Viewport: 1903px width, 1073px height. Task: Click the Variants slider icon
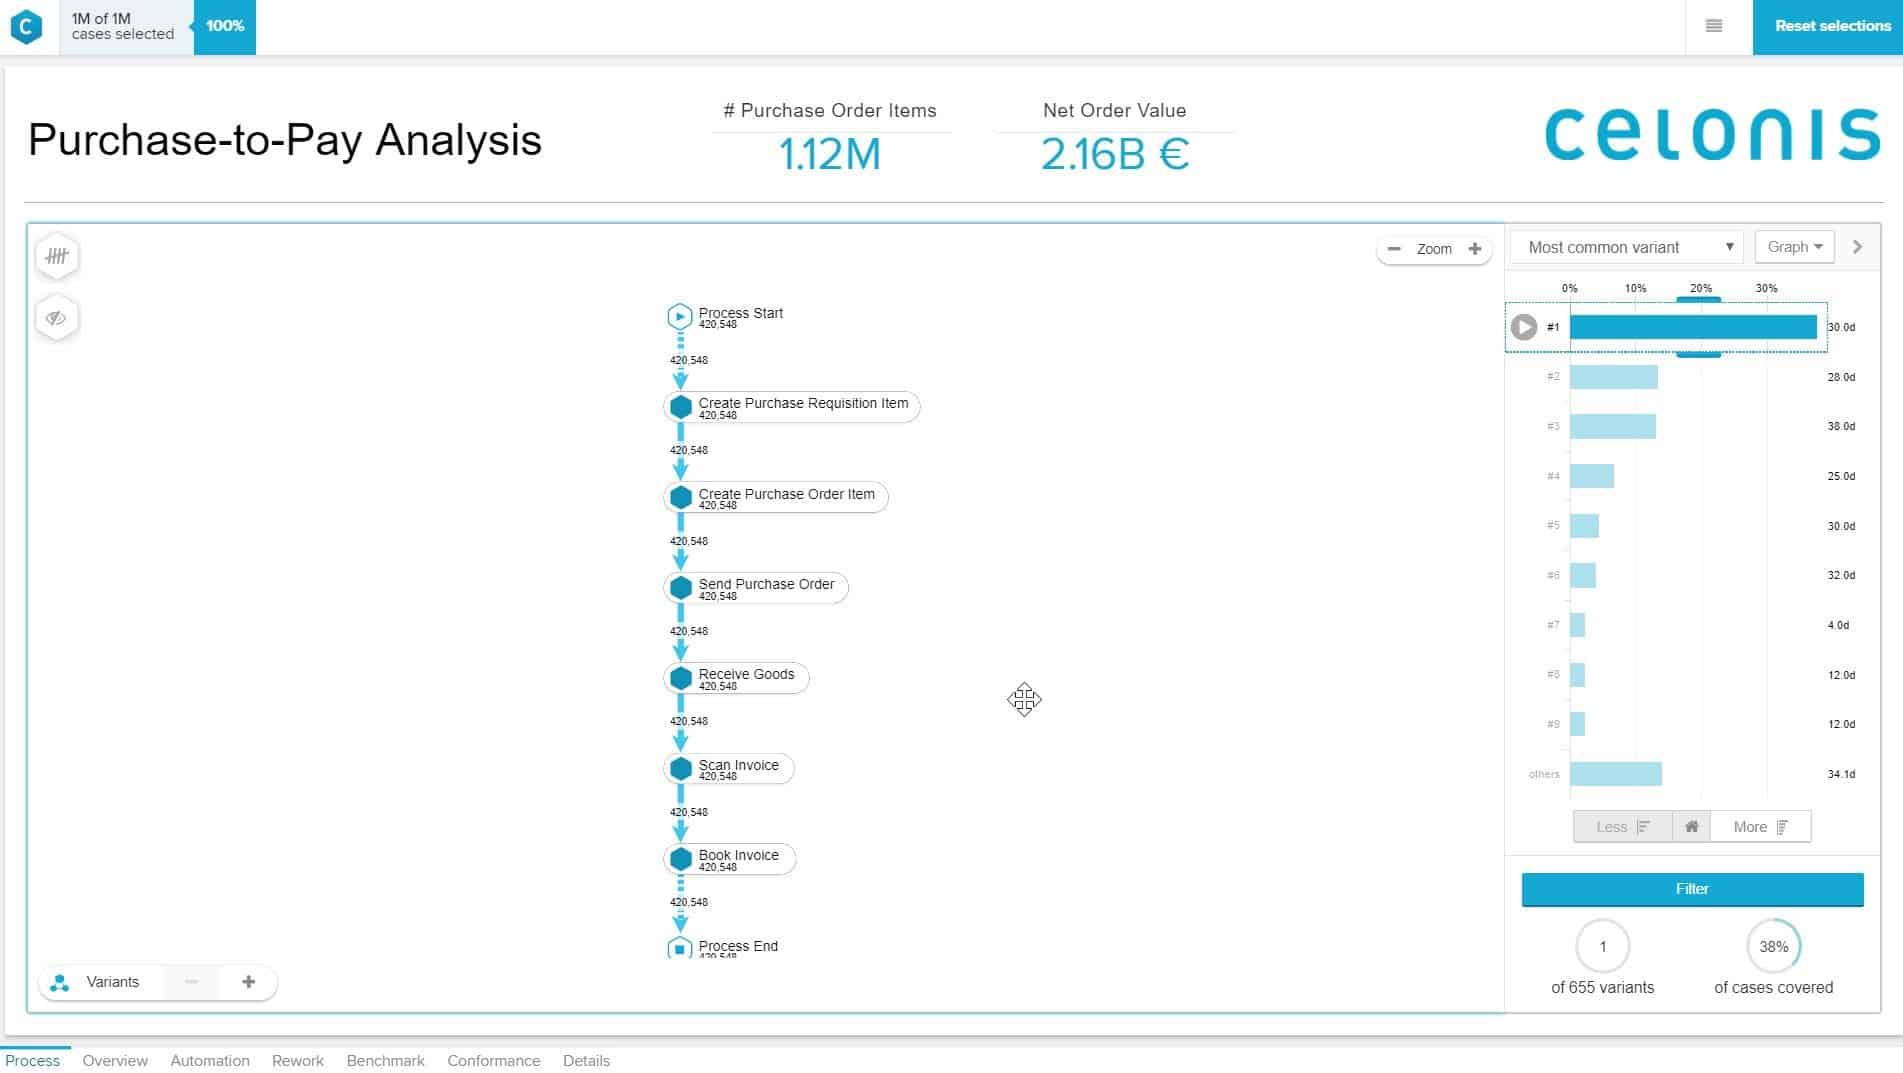60,983
